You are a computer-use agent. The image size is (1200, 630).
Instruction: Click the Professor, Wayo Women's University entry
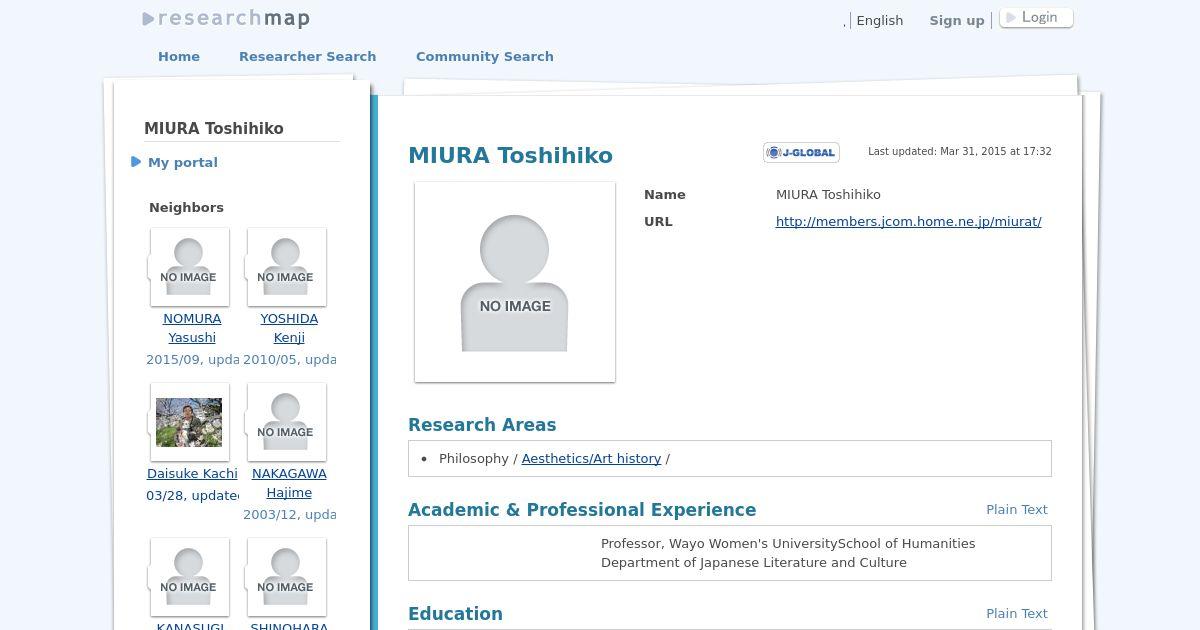click(x=788, y=553)
